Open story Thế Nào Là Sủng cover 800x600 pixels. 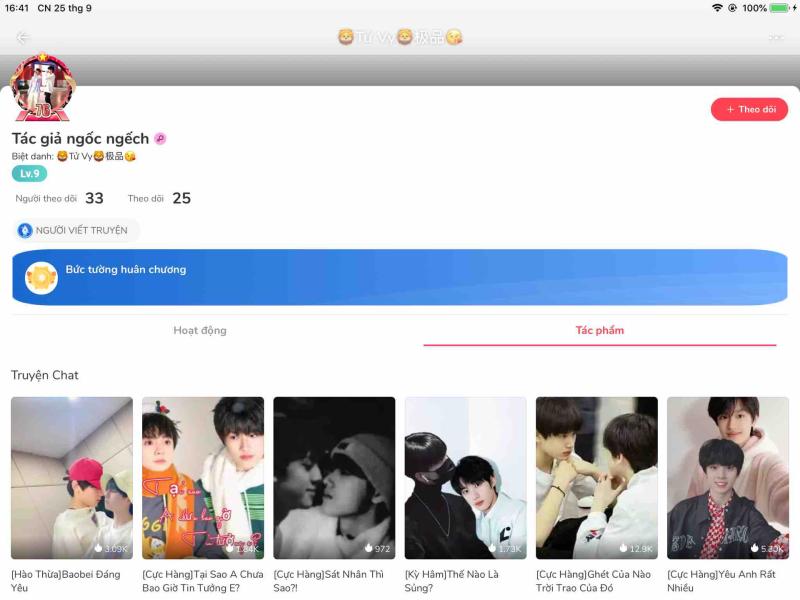[x=465, y=478]
